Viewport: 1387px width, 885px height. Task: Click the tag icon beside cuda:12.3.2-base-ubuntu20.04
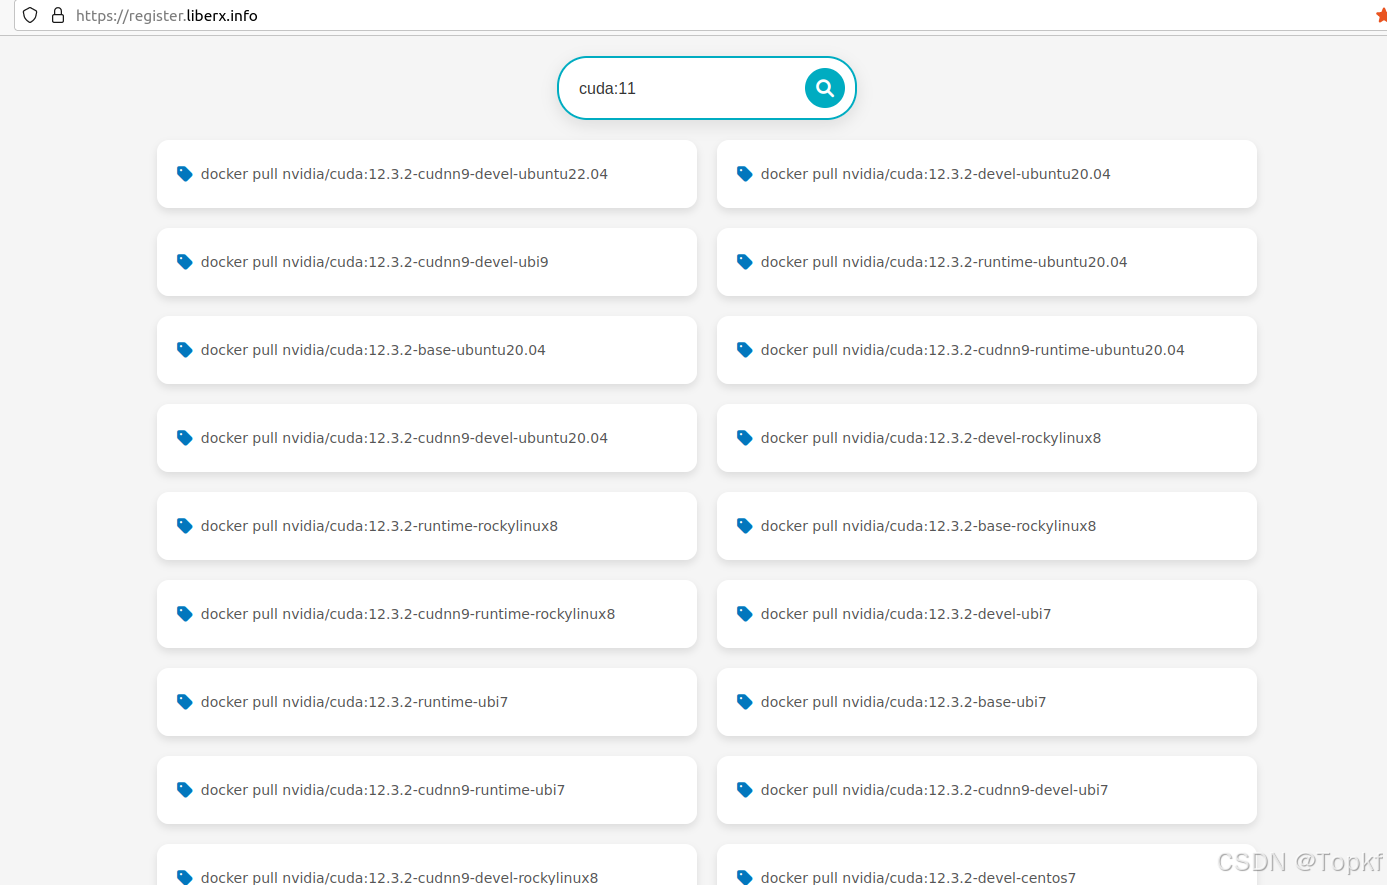[184, 350]
